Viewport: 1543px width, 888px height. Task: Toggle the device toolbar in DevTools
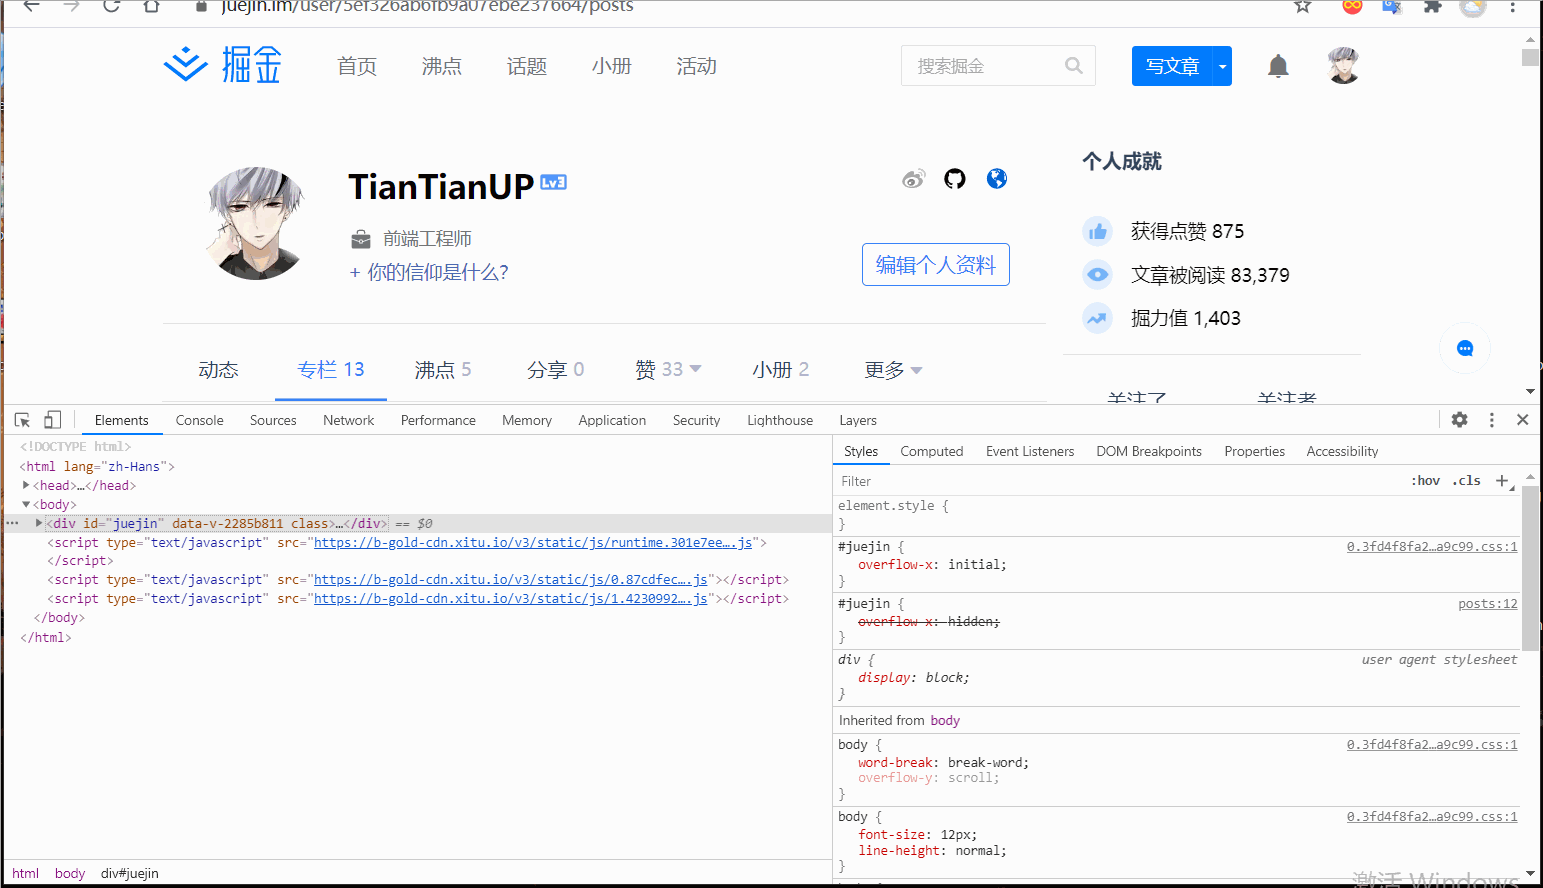pyautogui.click(x=52, y=419)
